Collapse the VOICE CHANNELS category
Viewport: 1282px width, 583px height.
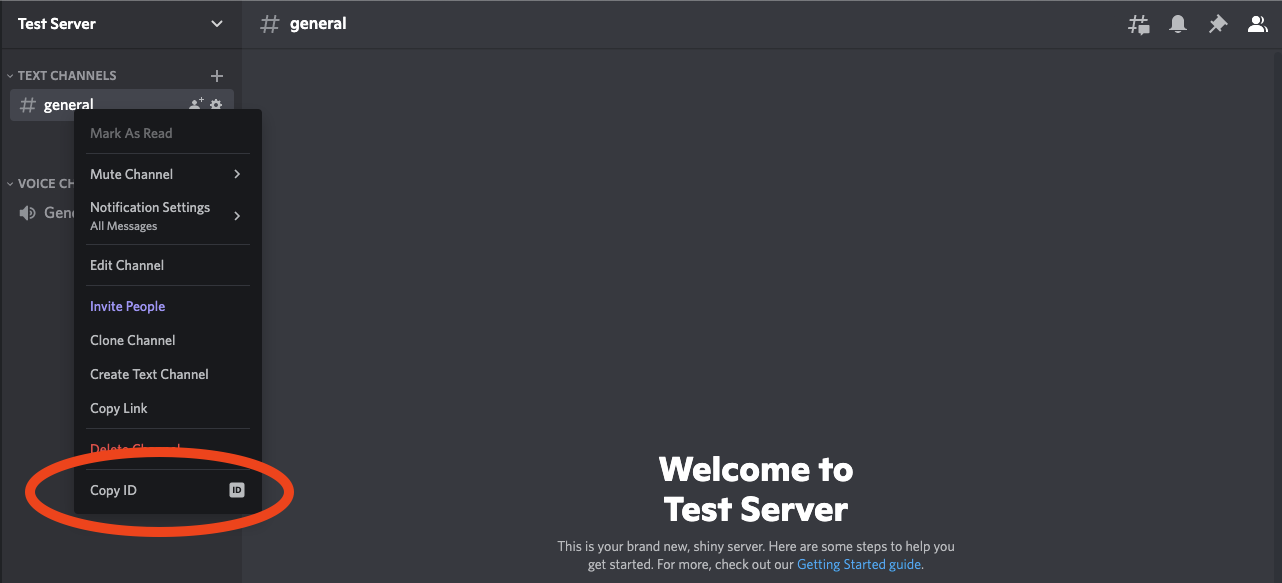9,183
